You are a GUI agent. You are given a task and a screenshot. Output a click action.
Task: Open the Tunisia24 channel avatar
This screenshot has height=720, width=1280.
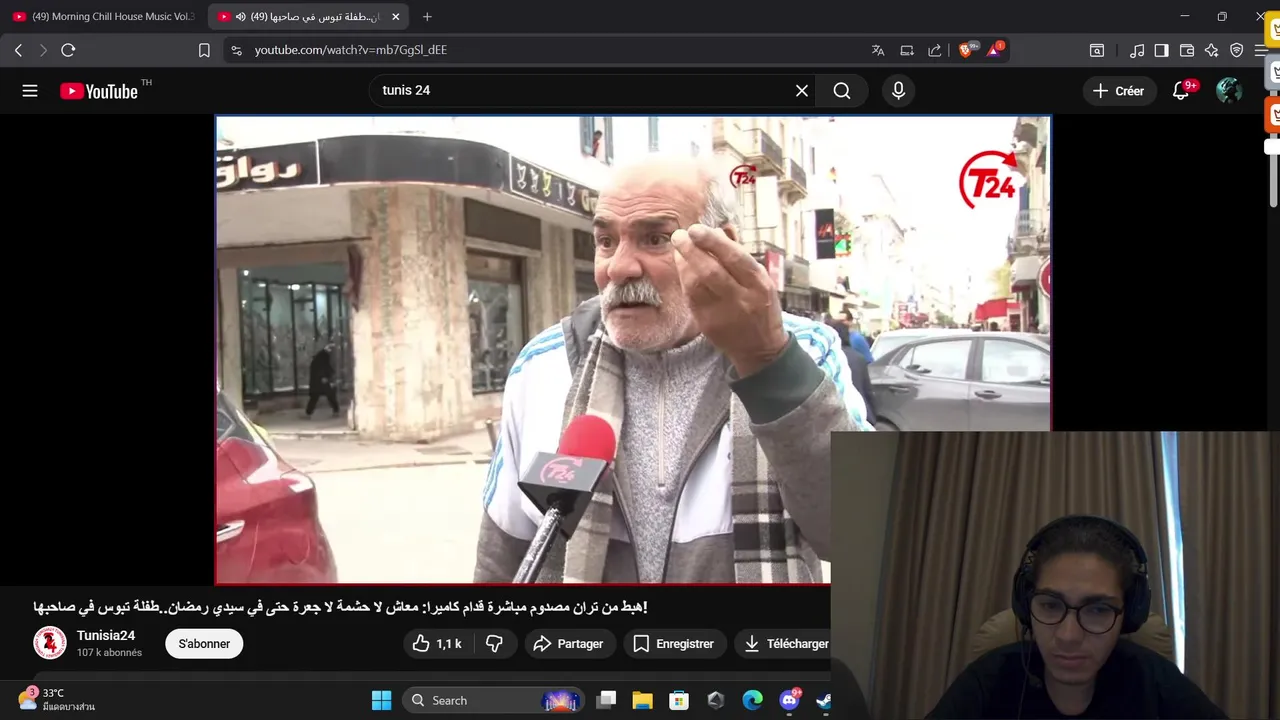point(50,643)
